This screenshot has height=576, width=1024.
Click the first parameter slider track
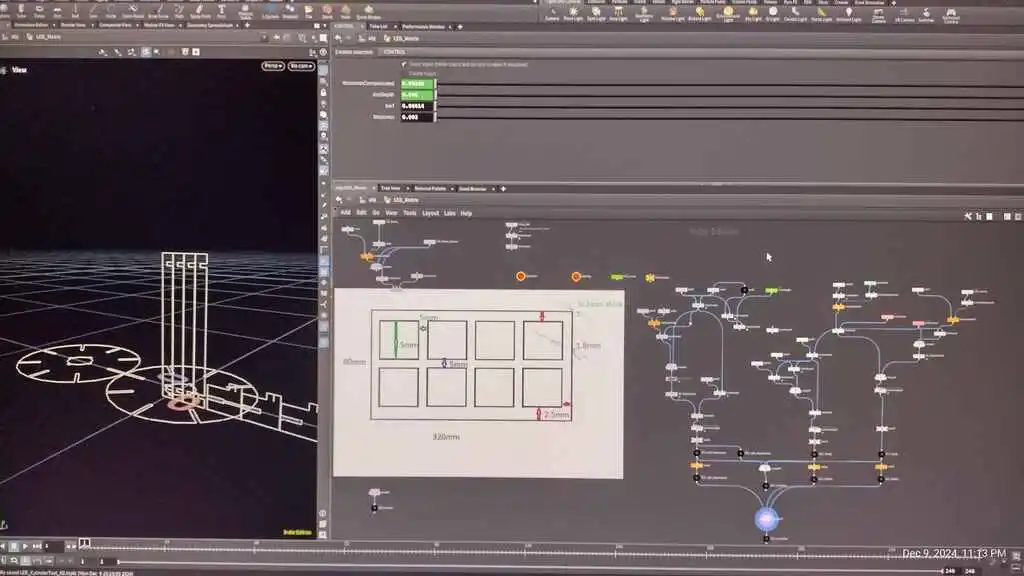[729, 84]
